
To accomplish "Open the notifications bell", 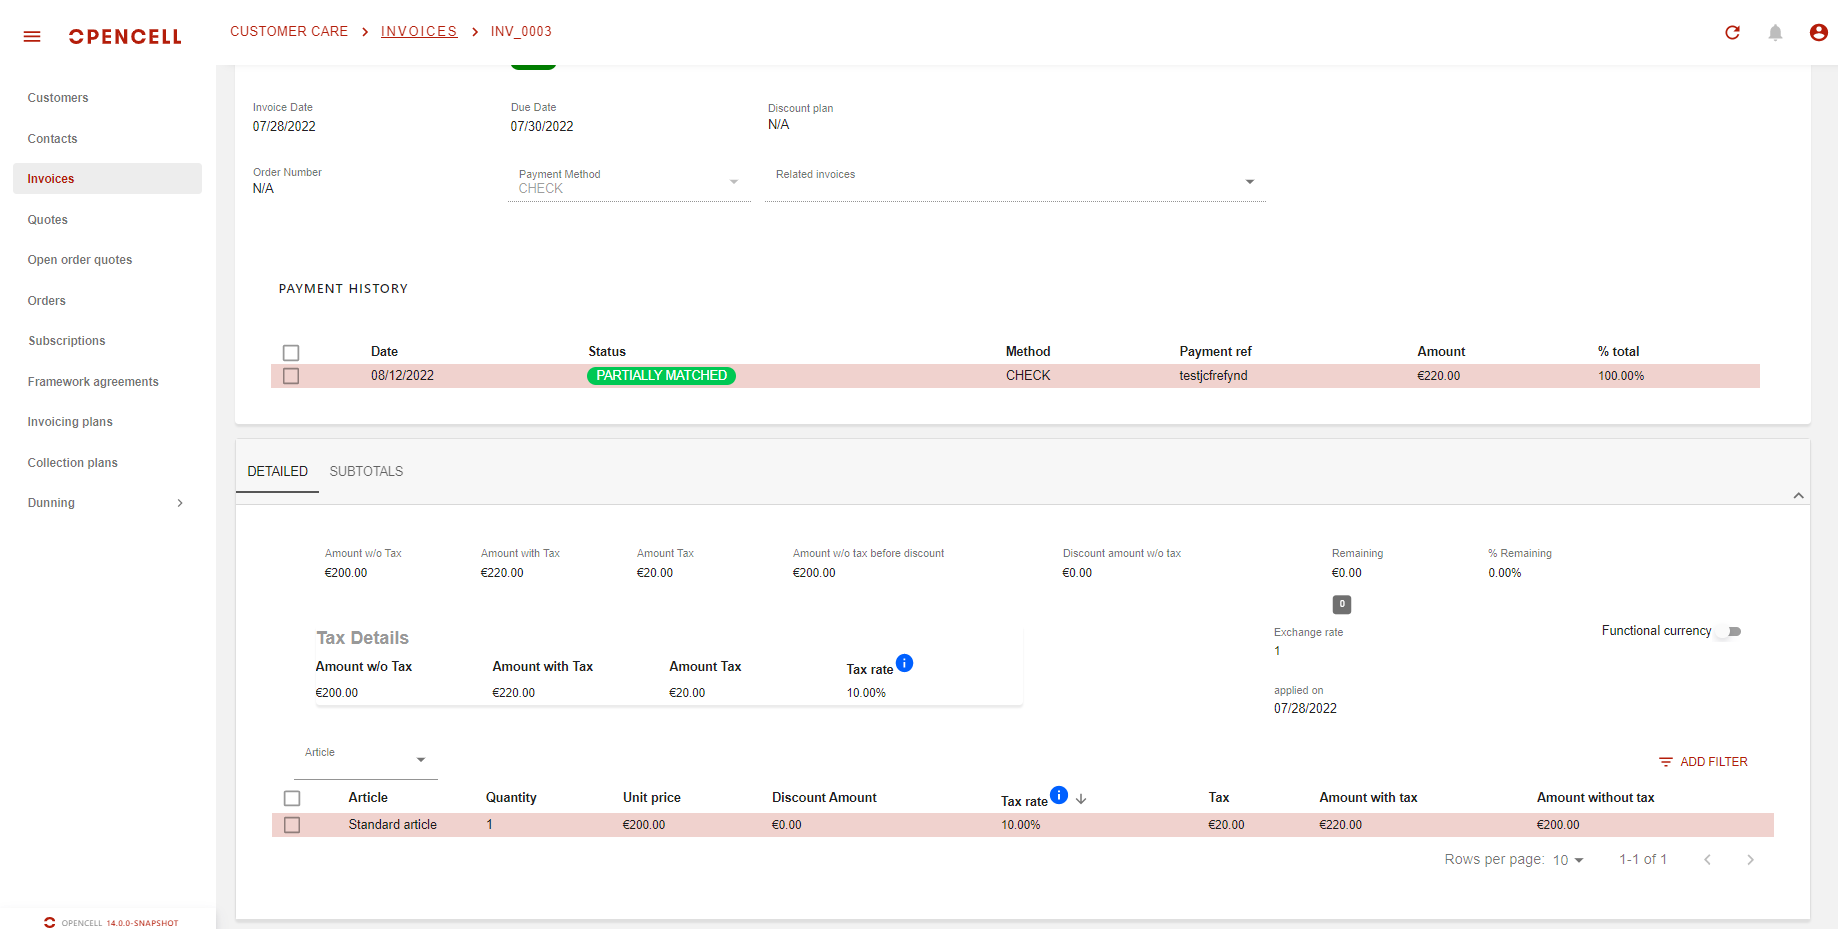I will (x=1775, y=33).
